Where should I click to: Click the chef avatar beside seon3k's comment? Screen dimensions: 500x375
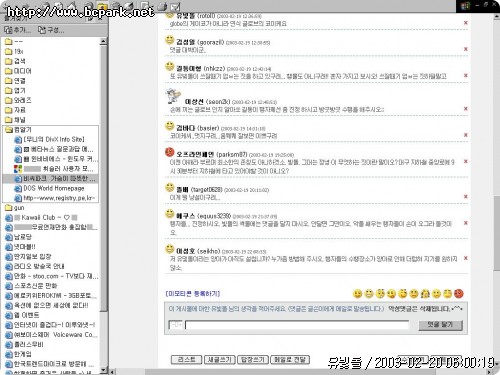point(173,96)
